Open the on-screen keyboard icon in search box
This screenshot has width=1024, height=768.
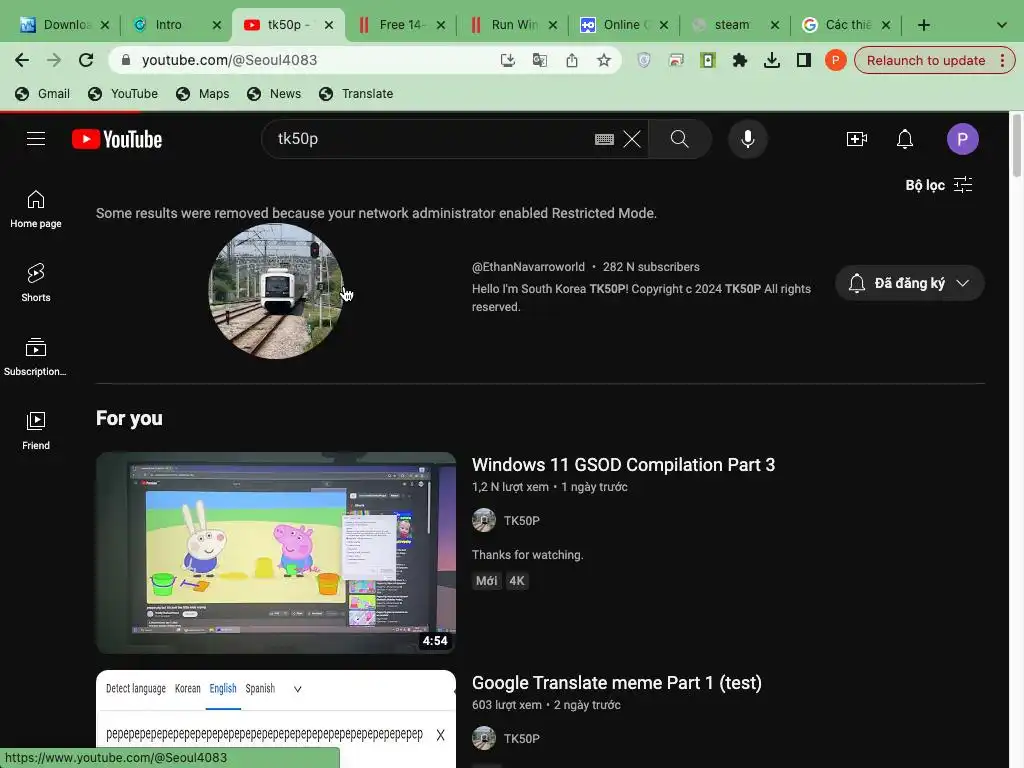[x=604, y=139]
